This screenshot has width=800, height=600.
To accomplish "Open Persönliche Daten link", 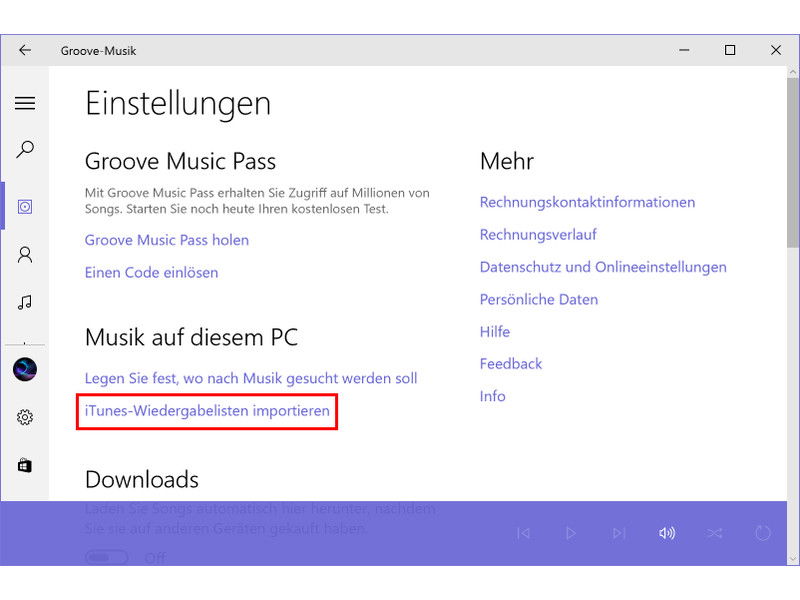I will click(x=539, y=299).
